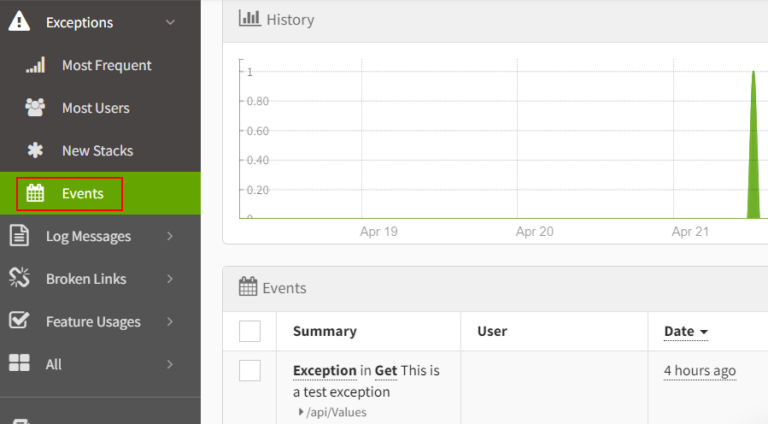Click the Most Frequent bar chart icon
768x424 pixels.
35,65
